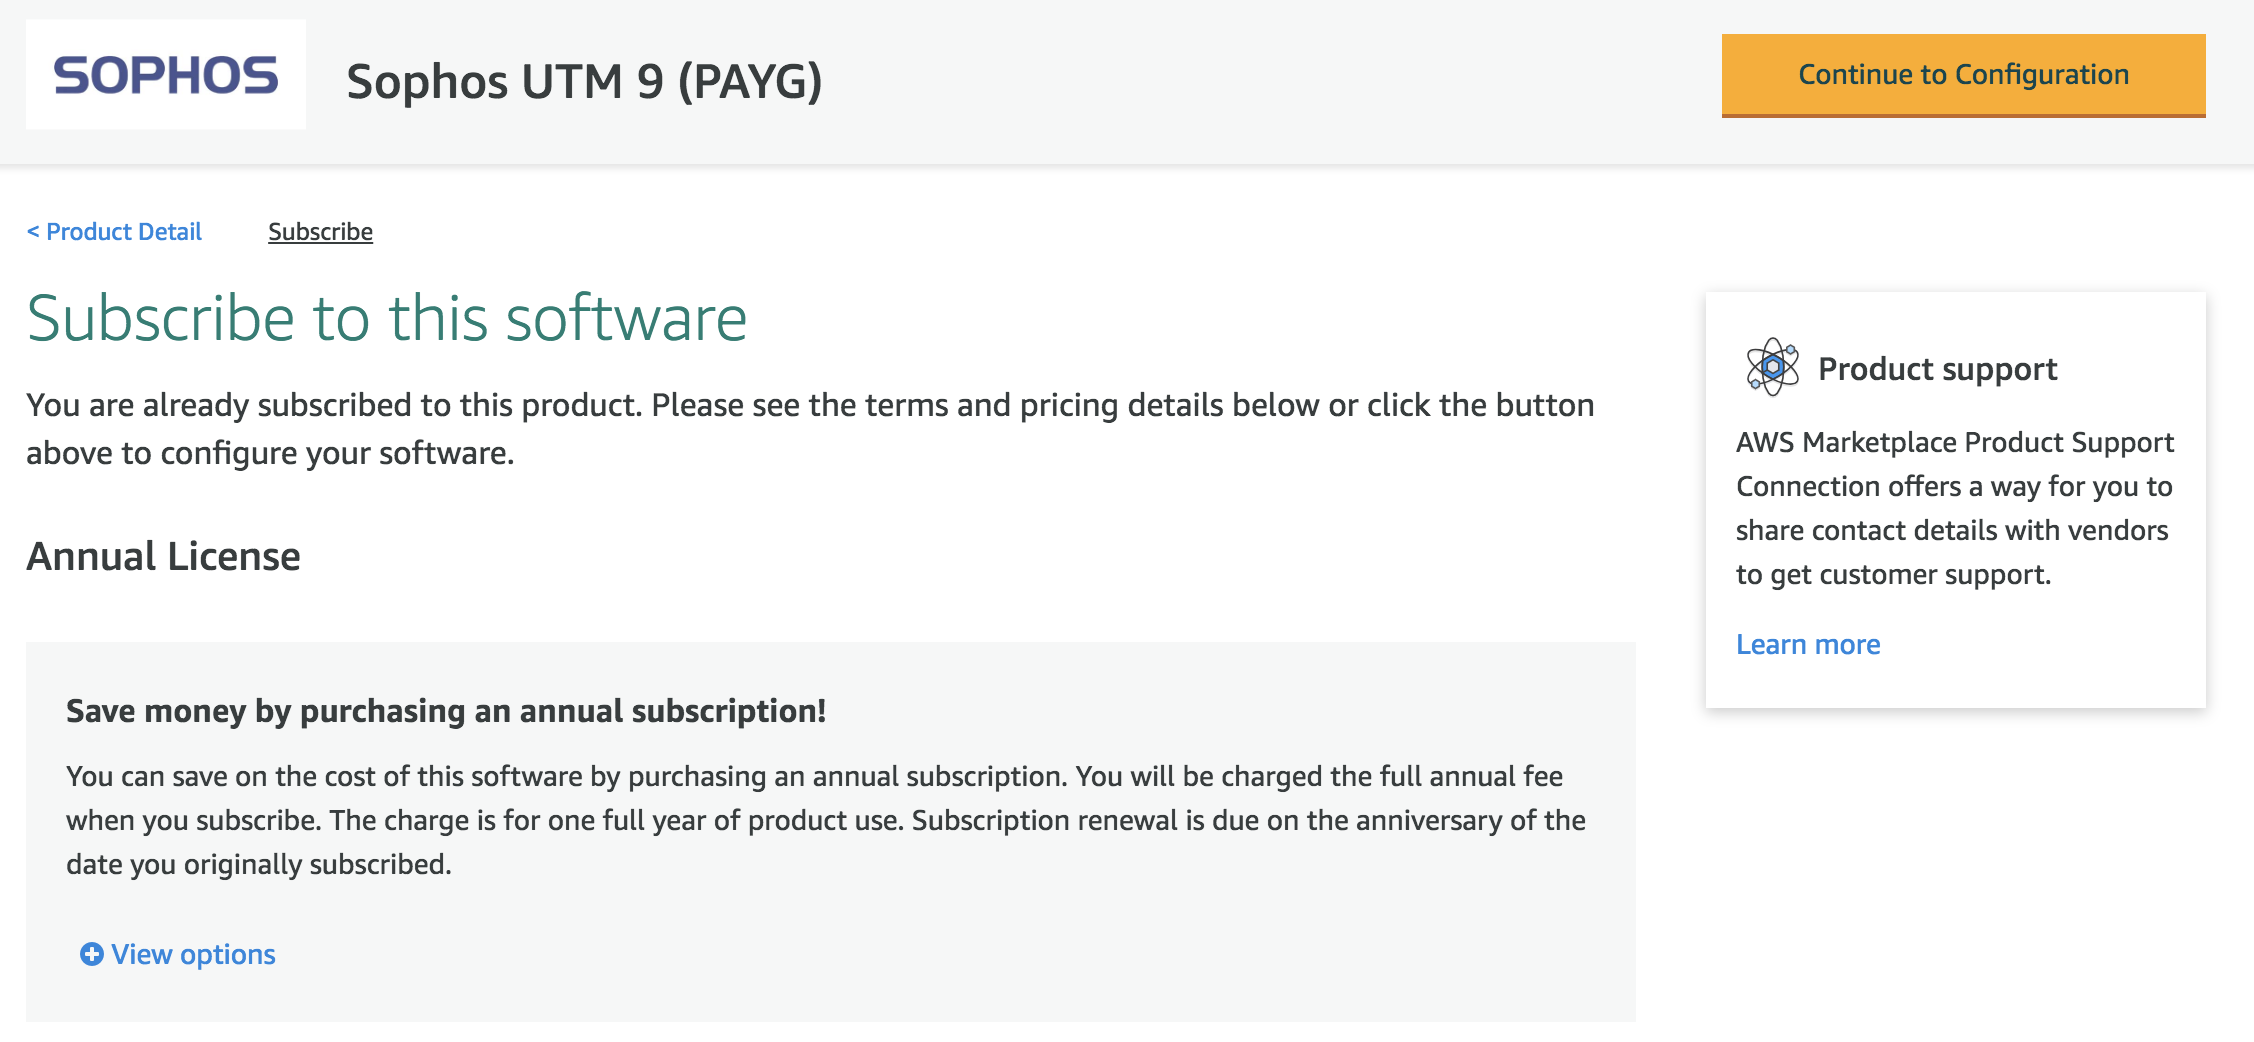Image resolution: width=2254 pixels, height=1042 pixels.
Task: Click the Annual License heading
Action: tap(163, 556)
